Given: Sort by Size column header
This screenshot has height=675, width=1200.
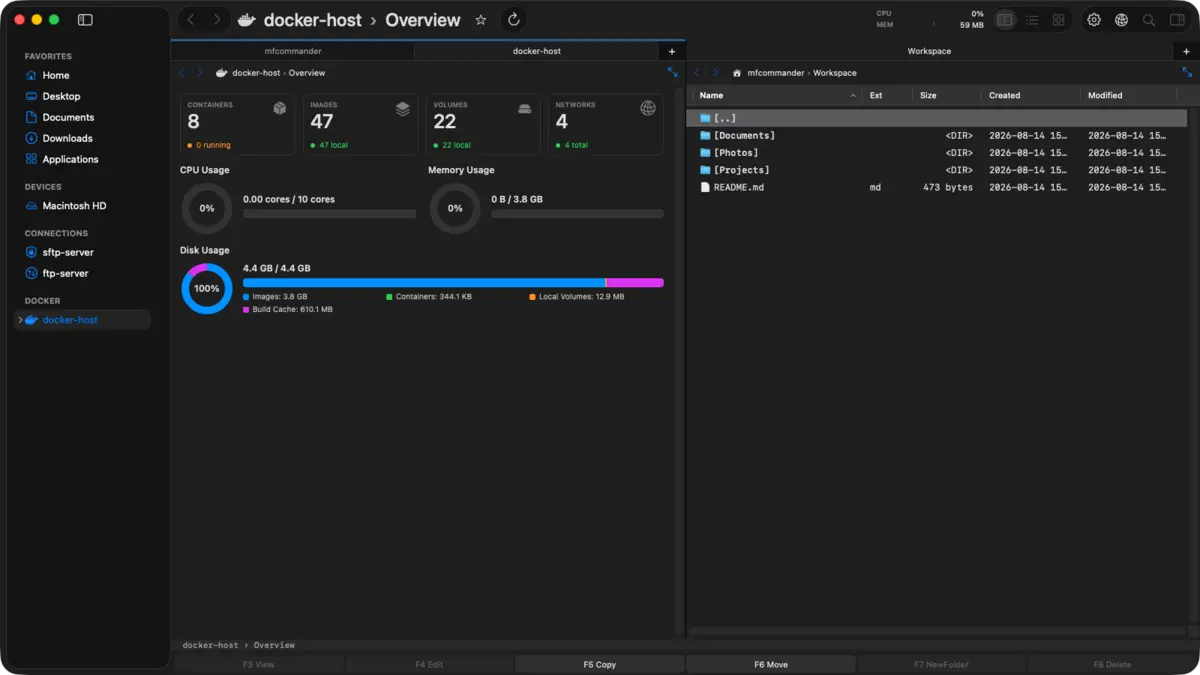Looking at the screenshot, I should [x=947, y=95].
